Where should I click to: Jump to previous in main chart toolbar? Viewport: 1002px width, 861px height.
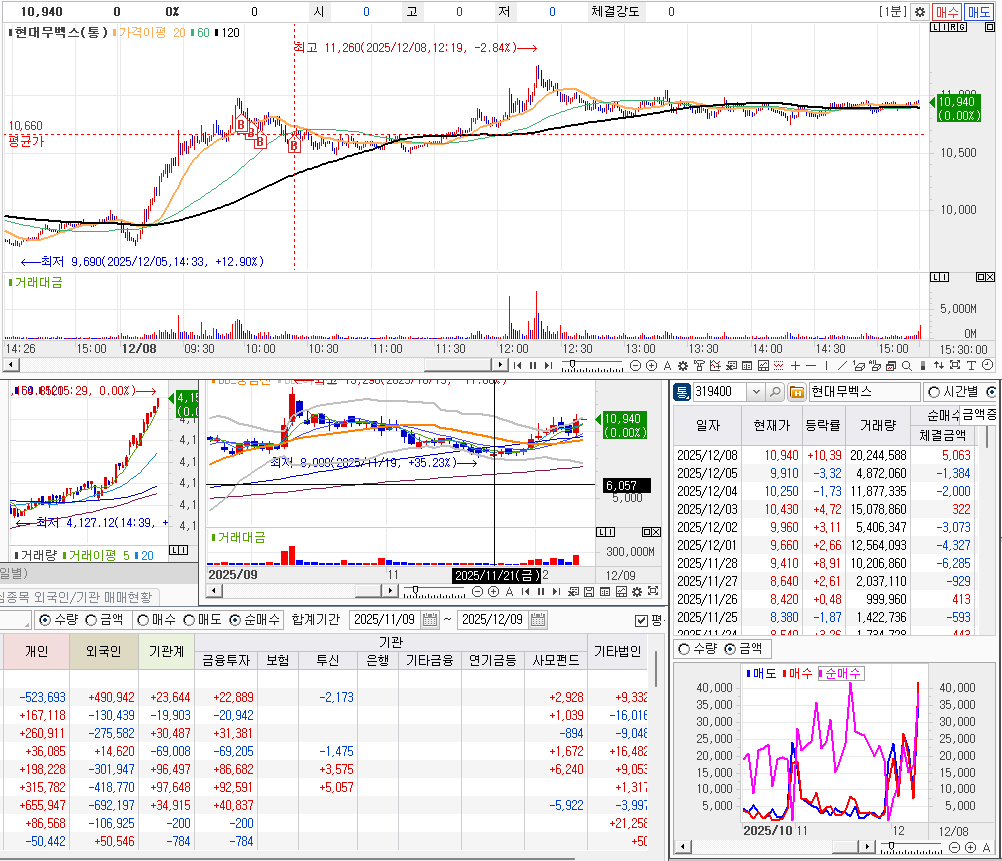[518, 366]
